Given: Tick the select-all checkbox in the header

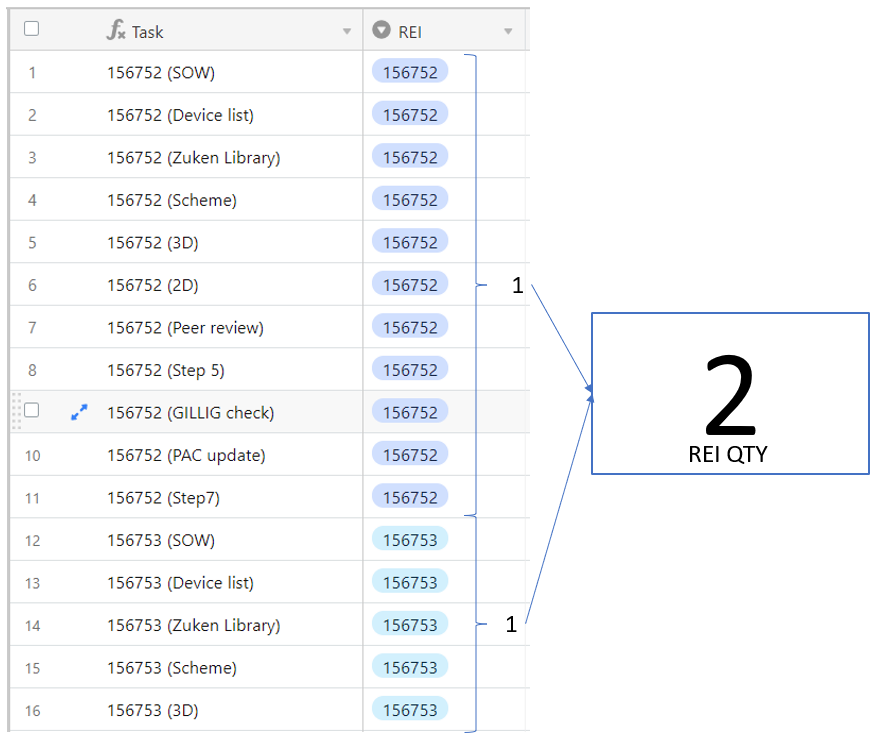Looking at the screenshot, I should (32, 28).
